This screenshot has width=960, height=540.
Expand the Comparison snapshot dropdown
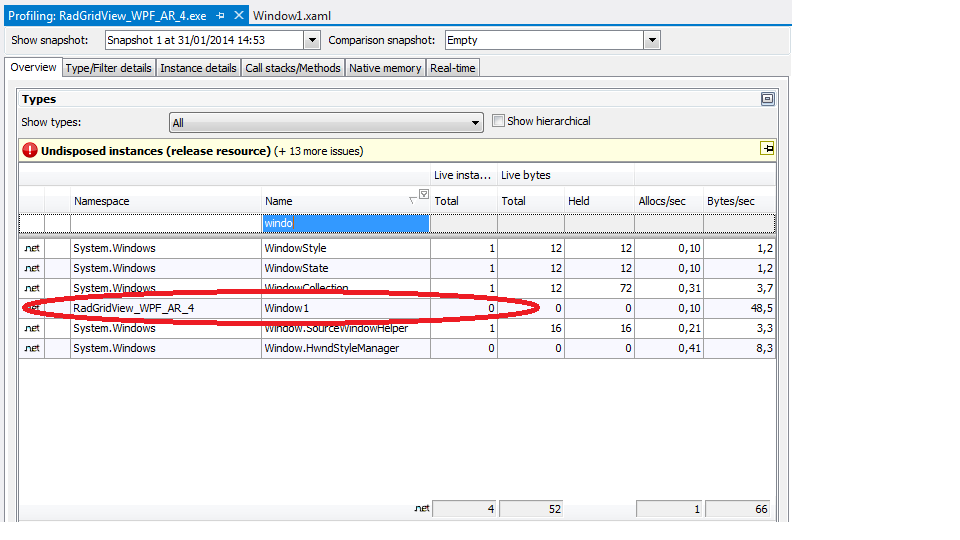(x=652, y=40)
